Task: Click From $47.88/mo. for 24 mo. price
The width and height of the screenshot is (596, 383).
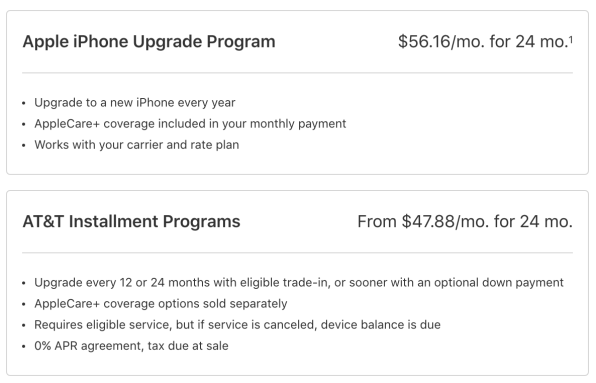Action: [465, 221]
